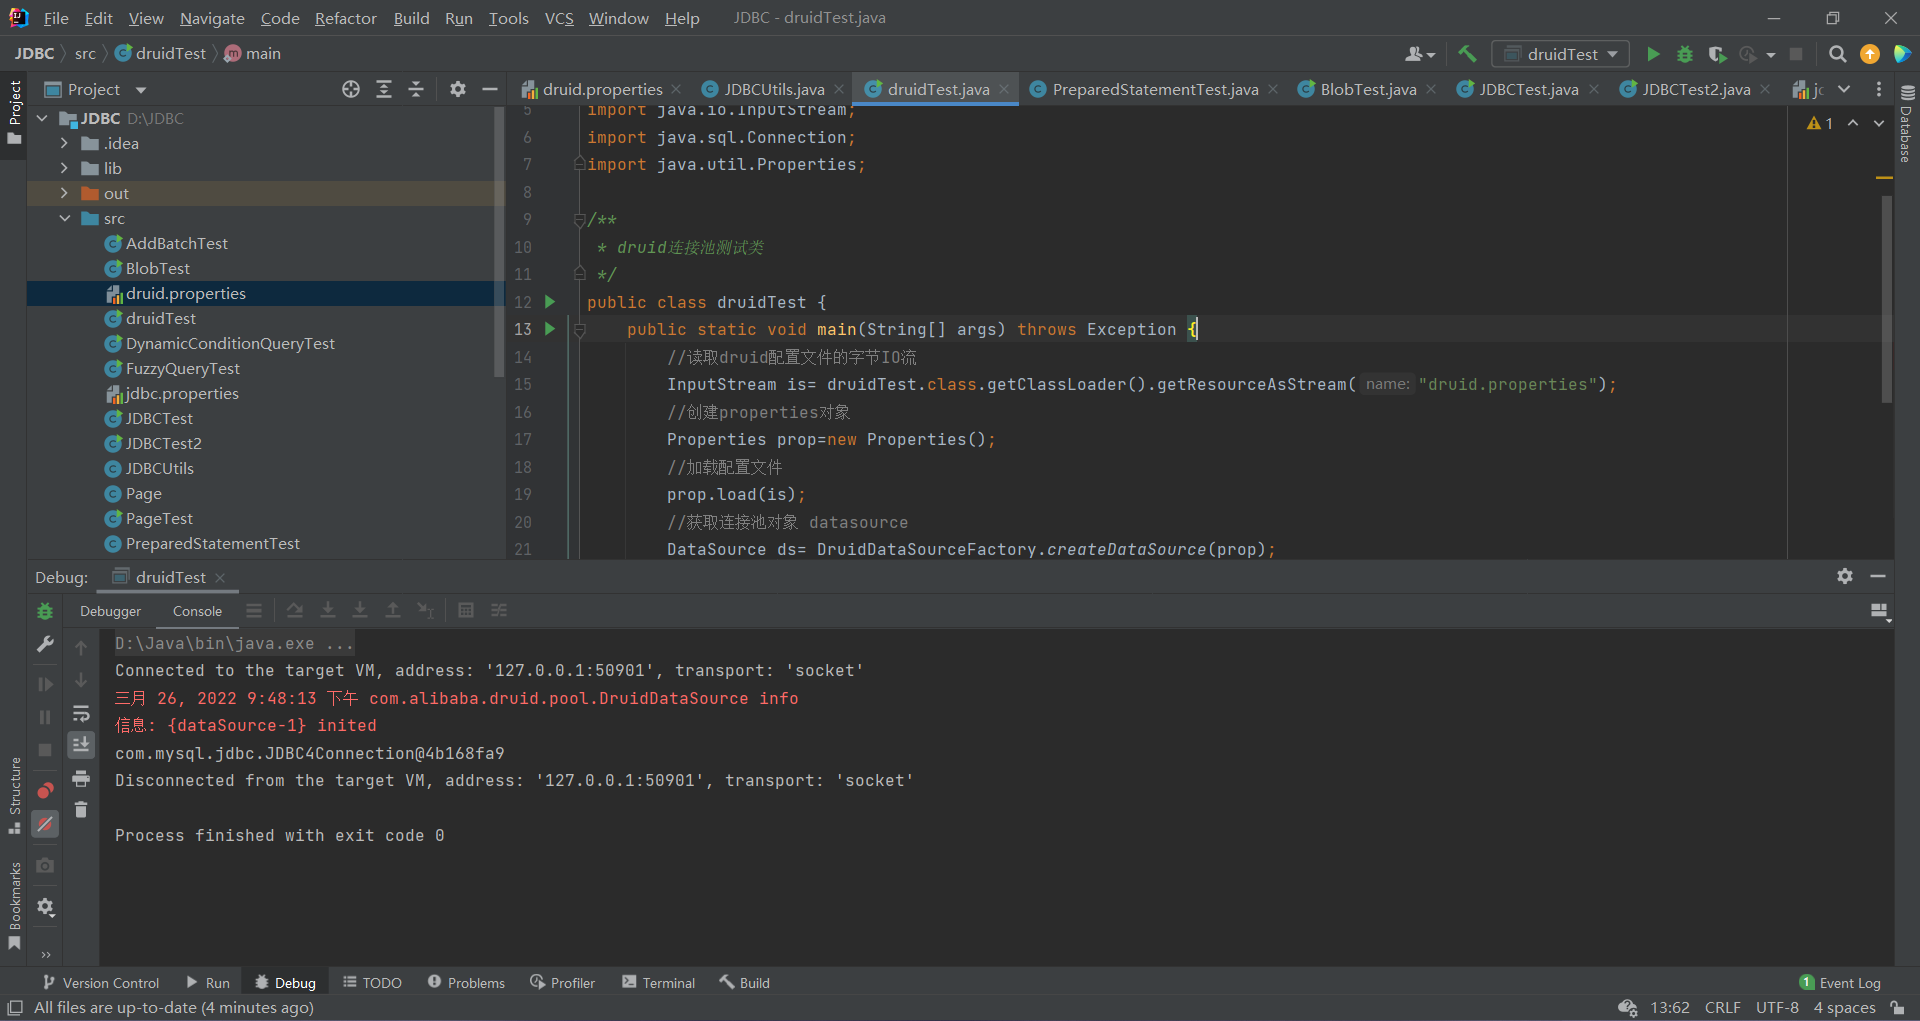
Task: Collapse the src folder
Action: 64,218
